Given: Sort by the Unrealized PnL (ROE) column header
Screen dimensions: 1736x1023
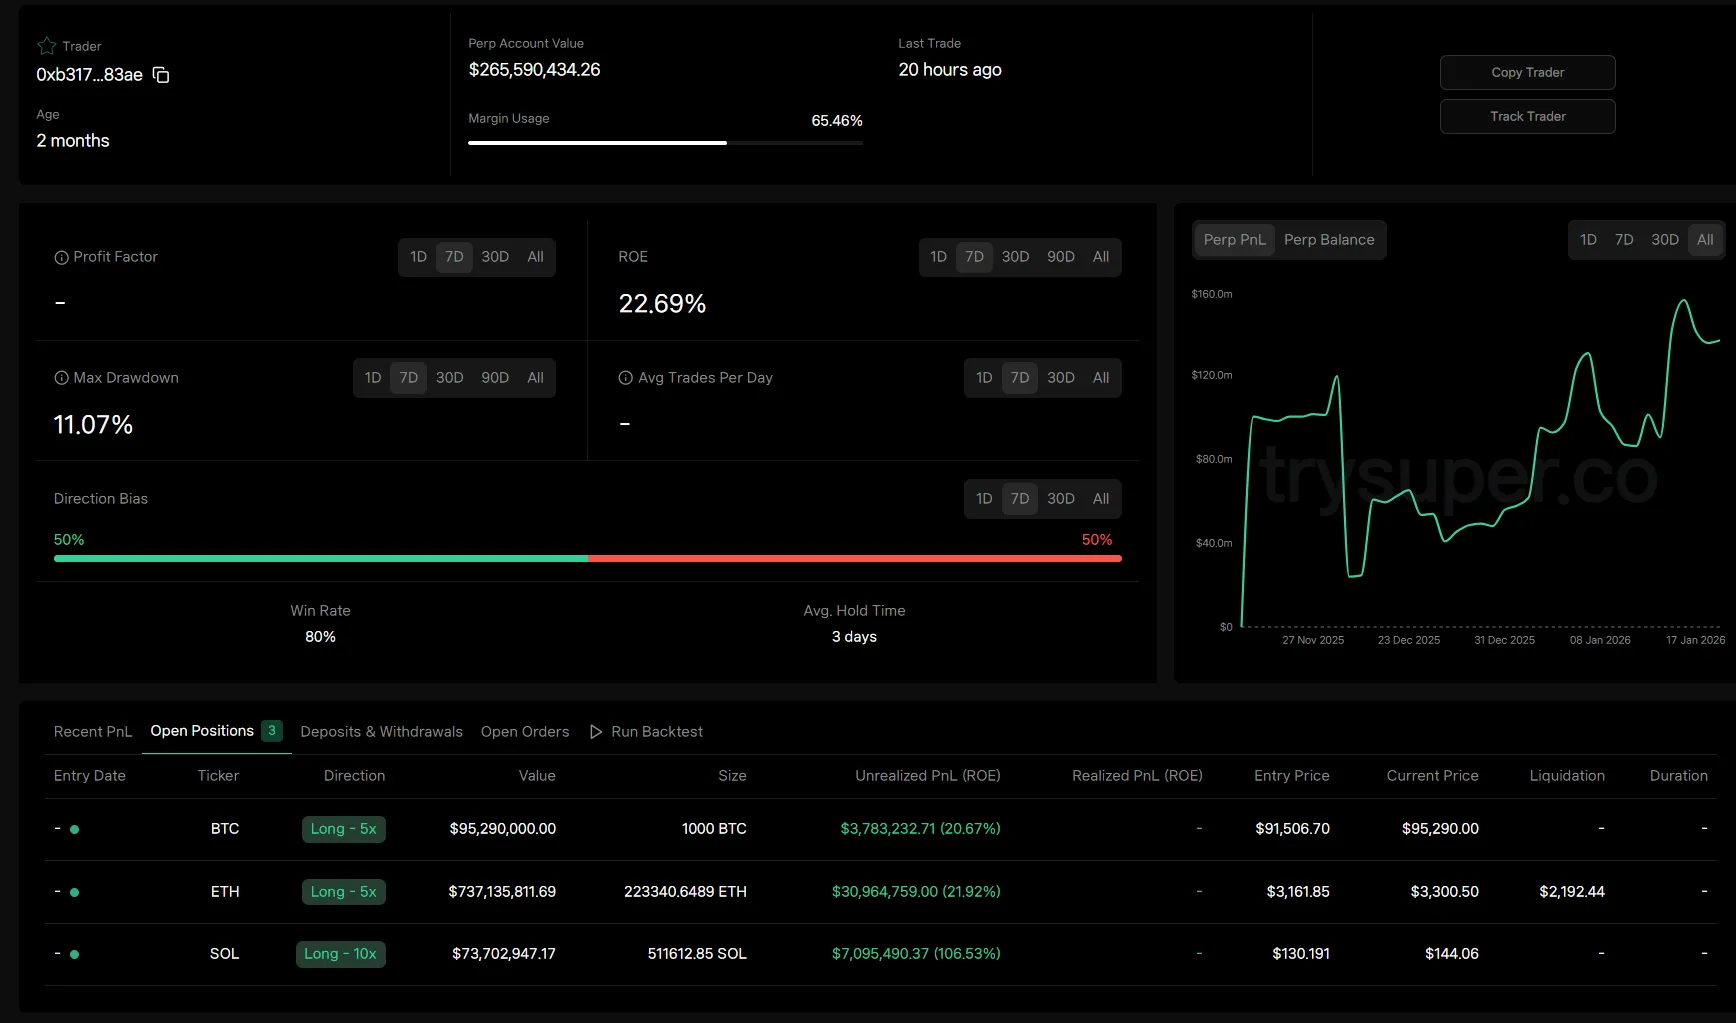Looking at the screenshot, I should [x=927, y=776].
